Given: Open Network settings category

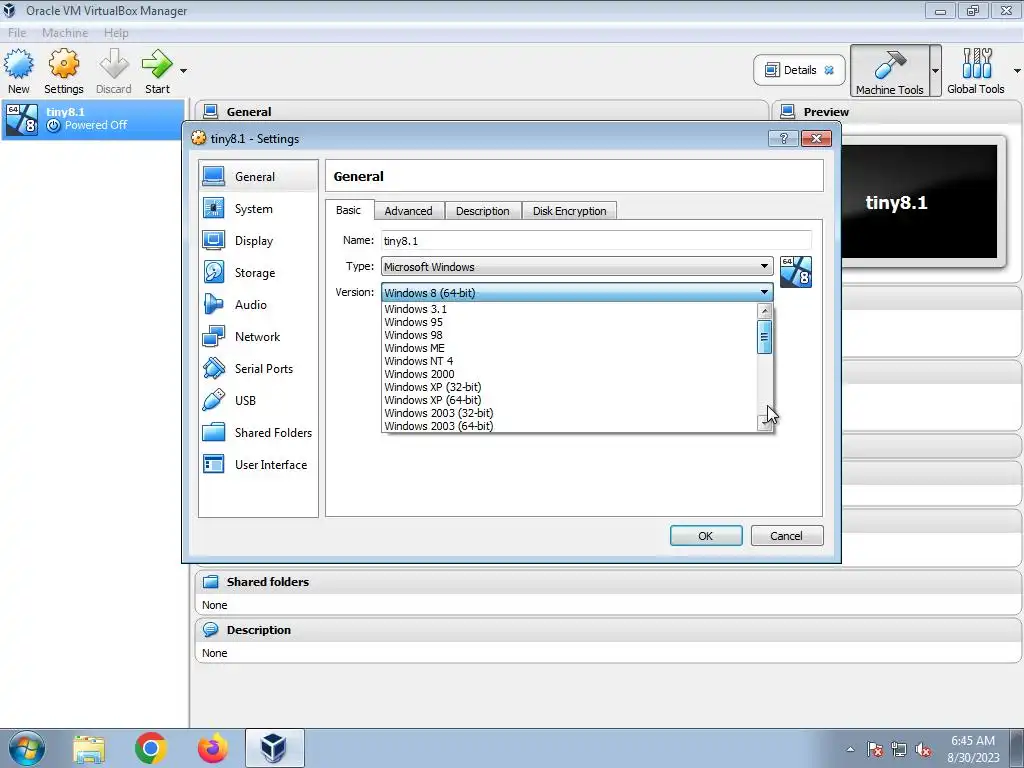Looking at the screenshot, I should coord(258,336).
